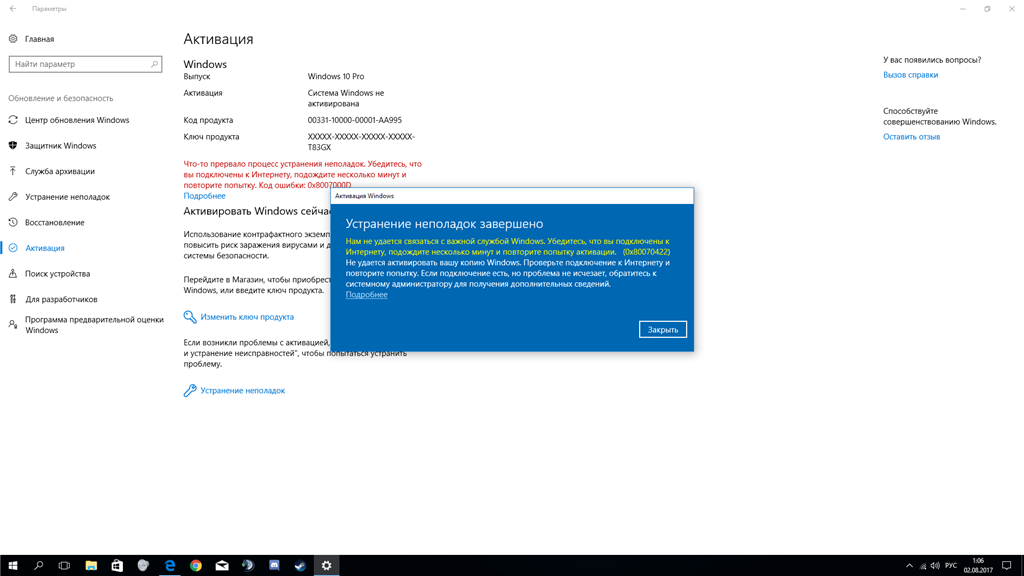Click the key icon beside Изменить ключ продукта

pyautogui.click(x=190, y=317)
